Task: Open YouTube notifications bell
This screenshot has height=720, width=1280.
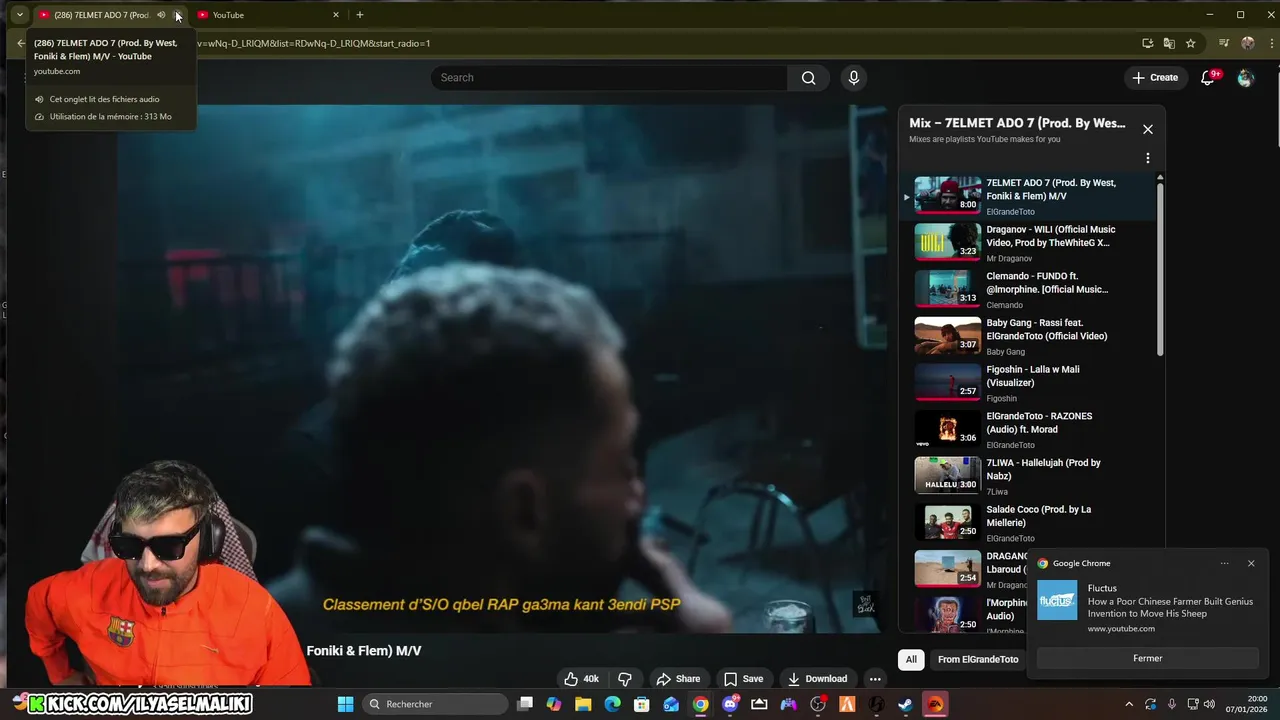Action: tap(1208, 78)
